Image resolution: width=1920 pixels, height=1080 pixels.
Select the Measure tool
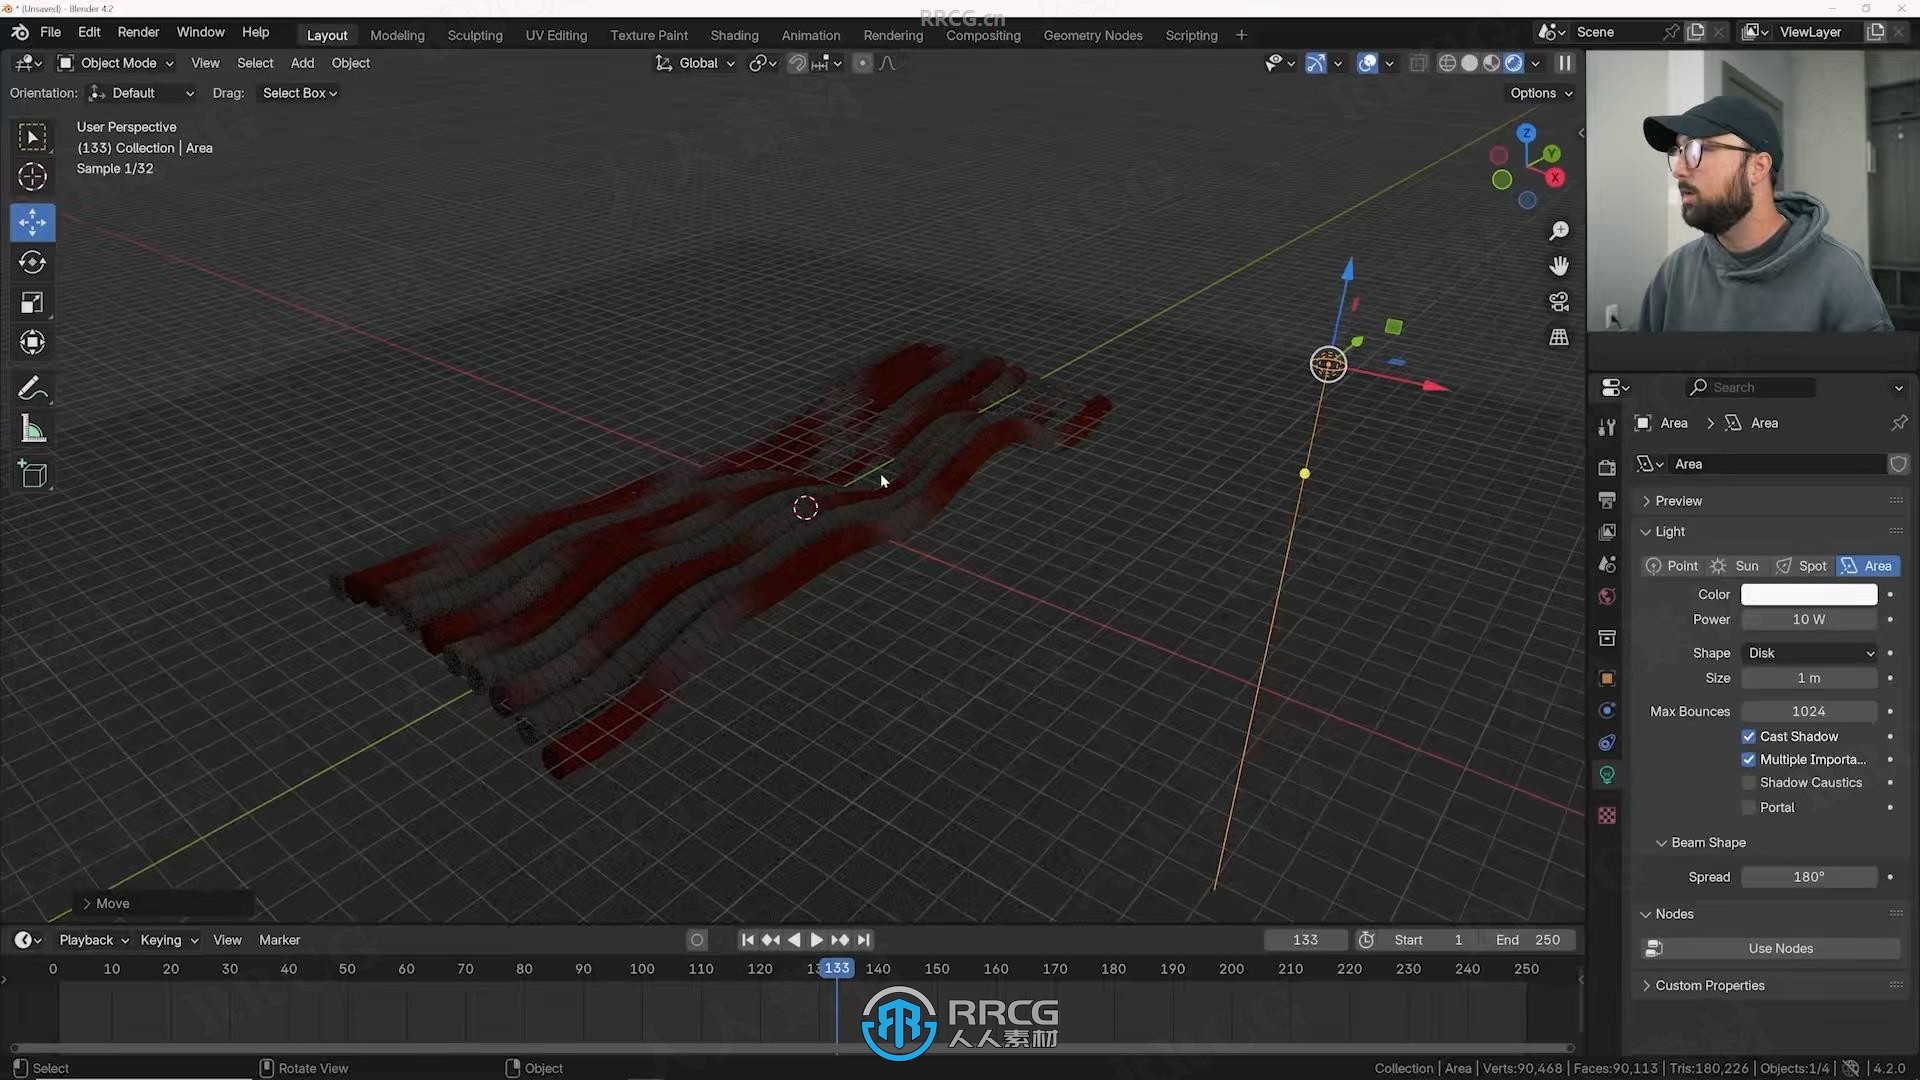coord(33,430)
